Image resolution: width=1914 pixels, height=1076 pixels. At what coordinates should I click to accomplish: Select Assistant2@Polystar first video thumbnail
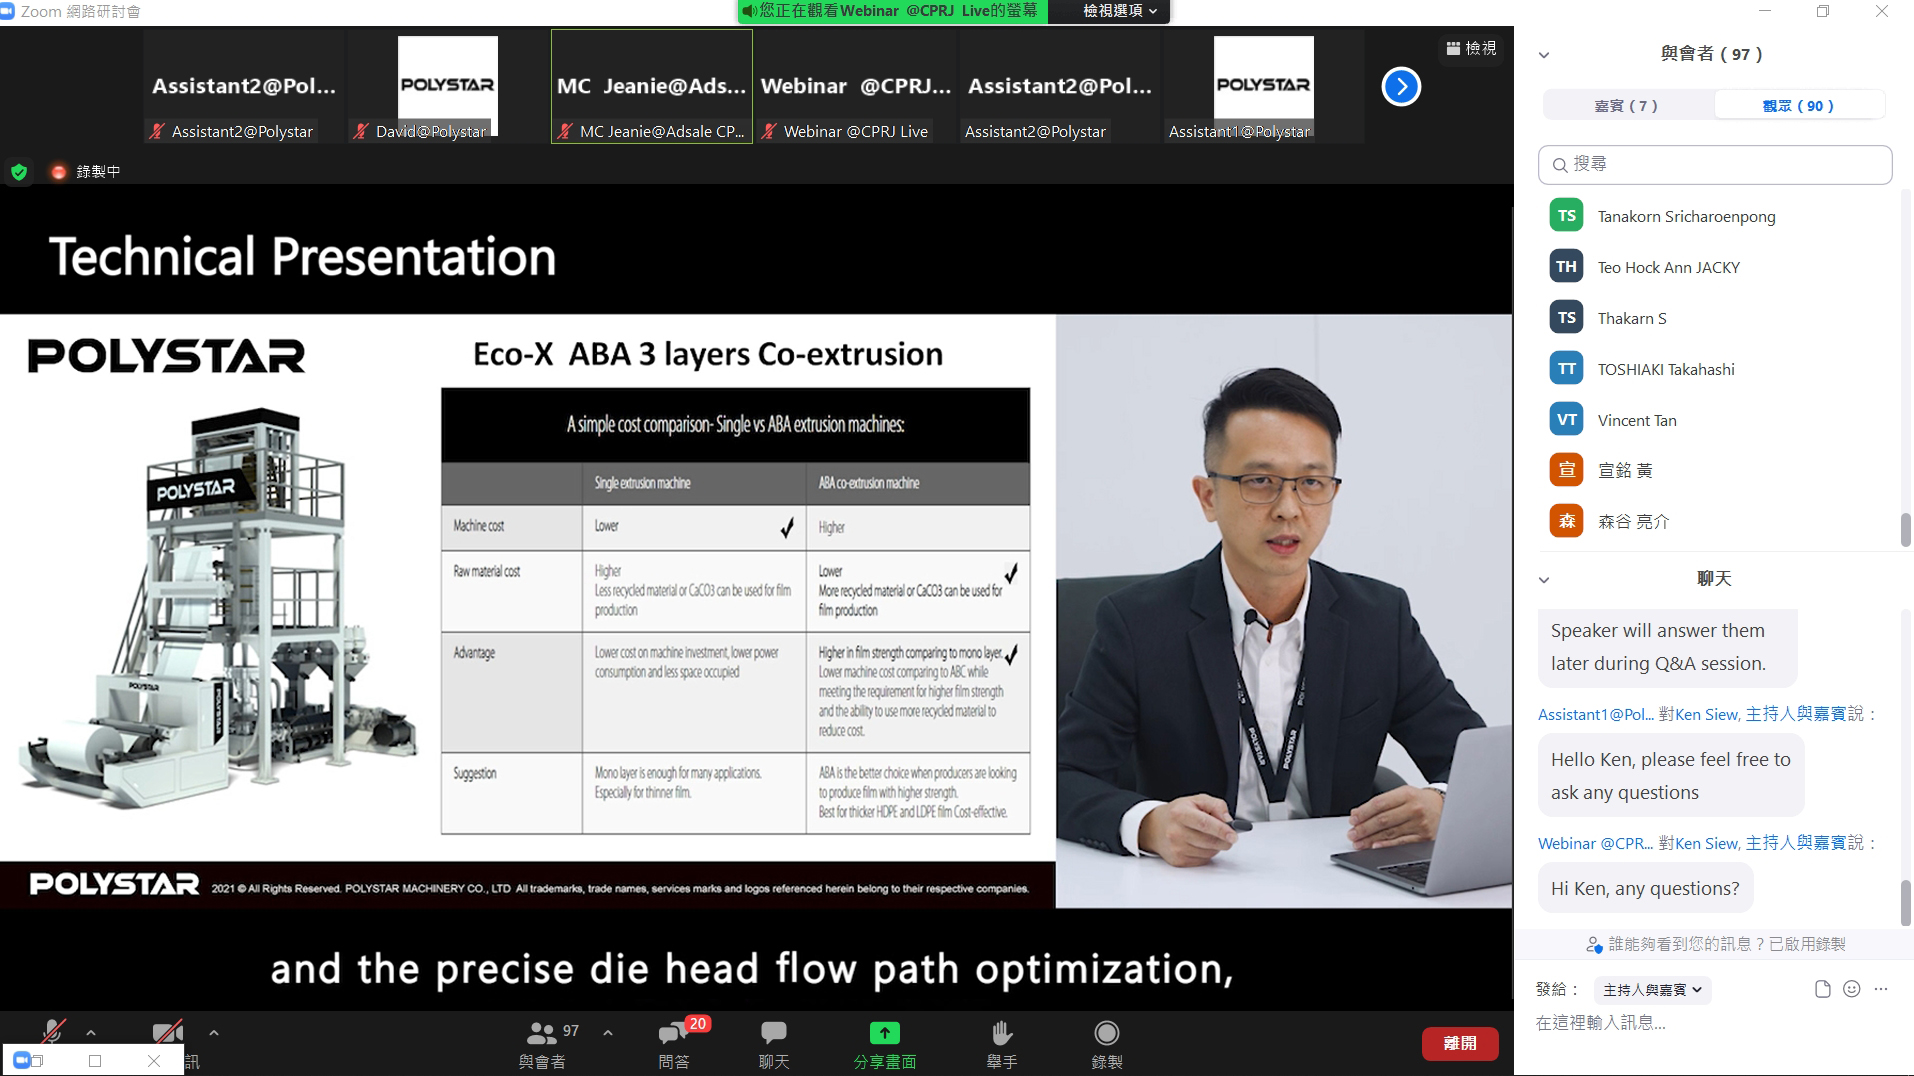pyautogui.click(x=244, y=87)
